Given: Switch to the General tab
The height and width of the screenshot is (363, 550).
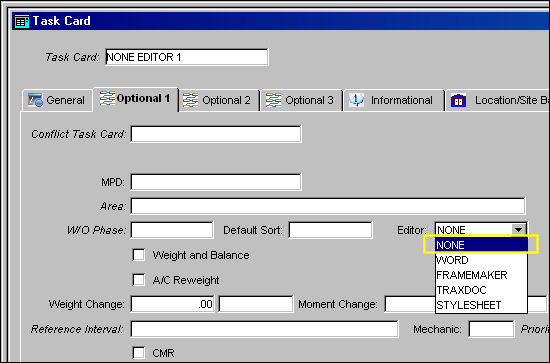Looking at the screenshot, I should tap(57, 100).
